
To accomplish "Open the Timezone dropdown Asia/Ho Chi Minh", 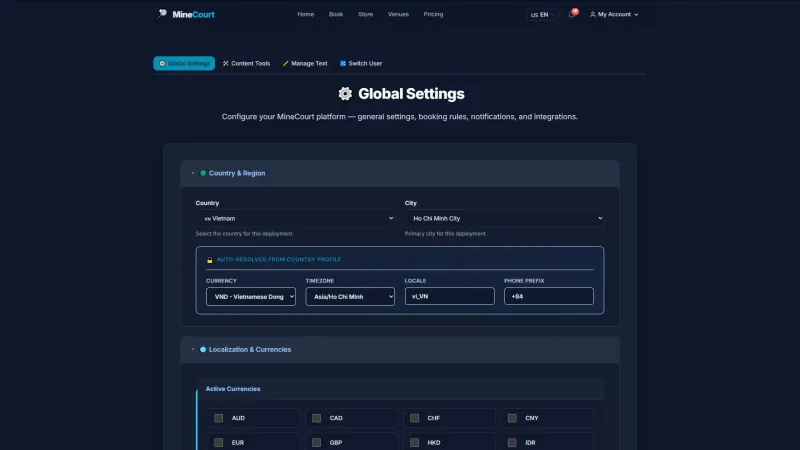I will (x=350, y=296).
